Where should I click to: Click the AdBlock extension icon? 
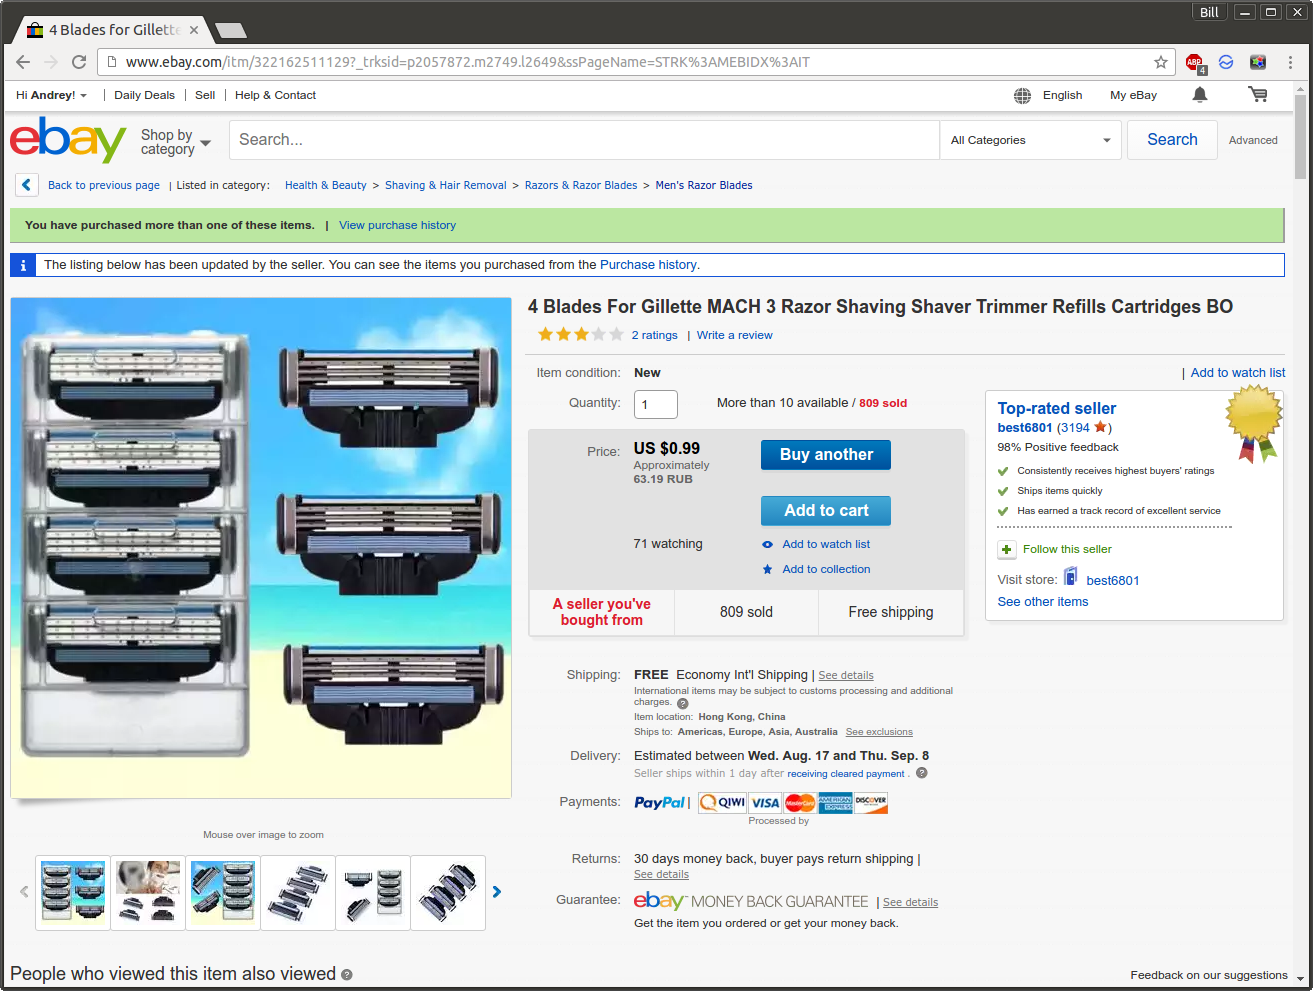1195,63
